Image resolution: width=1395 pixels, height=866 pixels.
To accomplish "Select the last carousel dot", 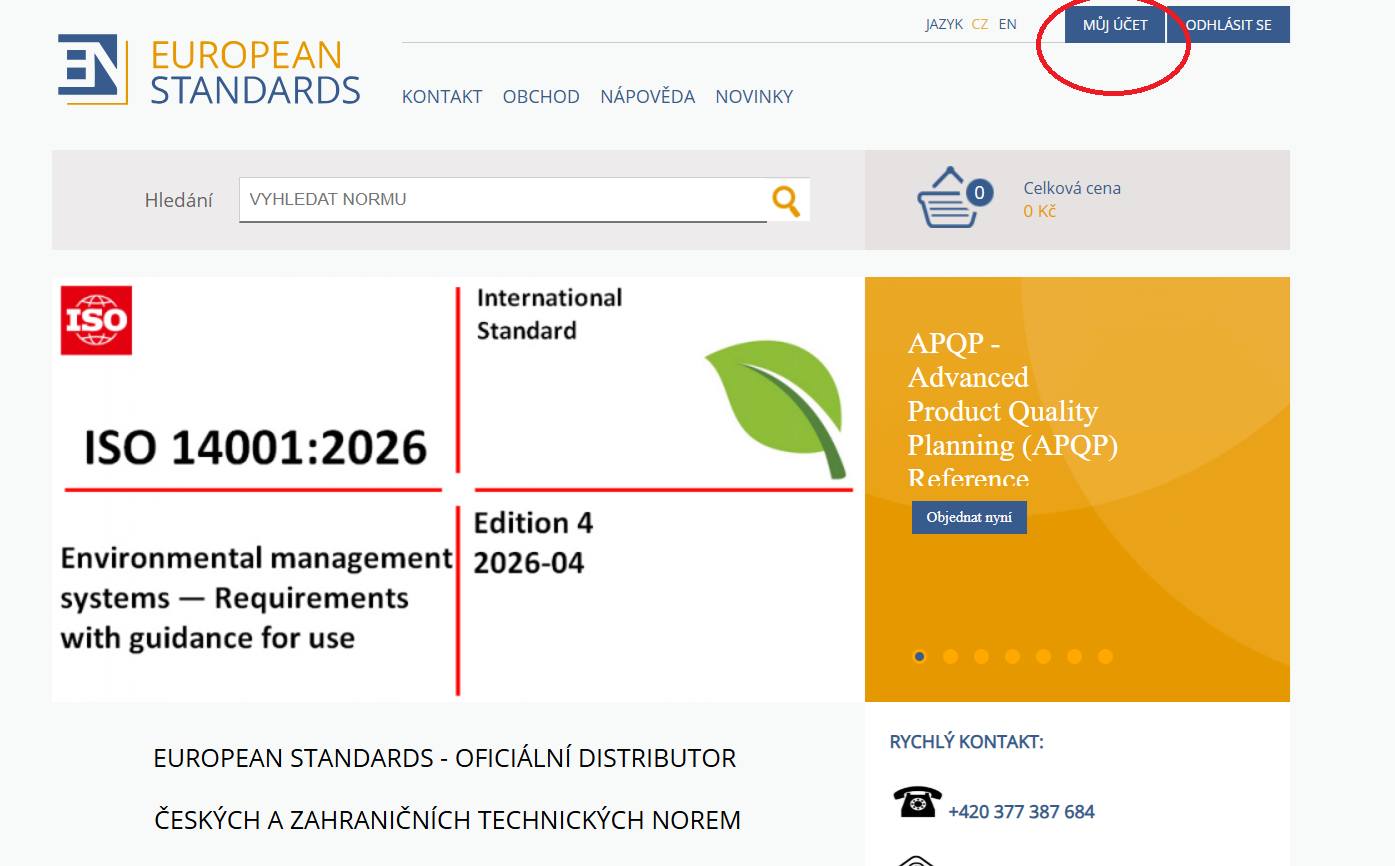I will (x=1105, y=657).
